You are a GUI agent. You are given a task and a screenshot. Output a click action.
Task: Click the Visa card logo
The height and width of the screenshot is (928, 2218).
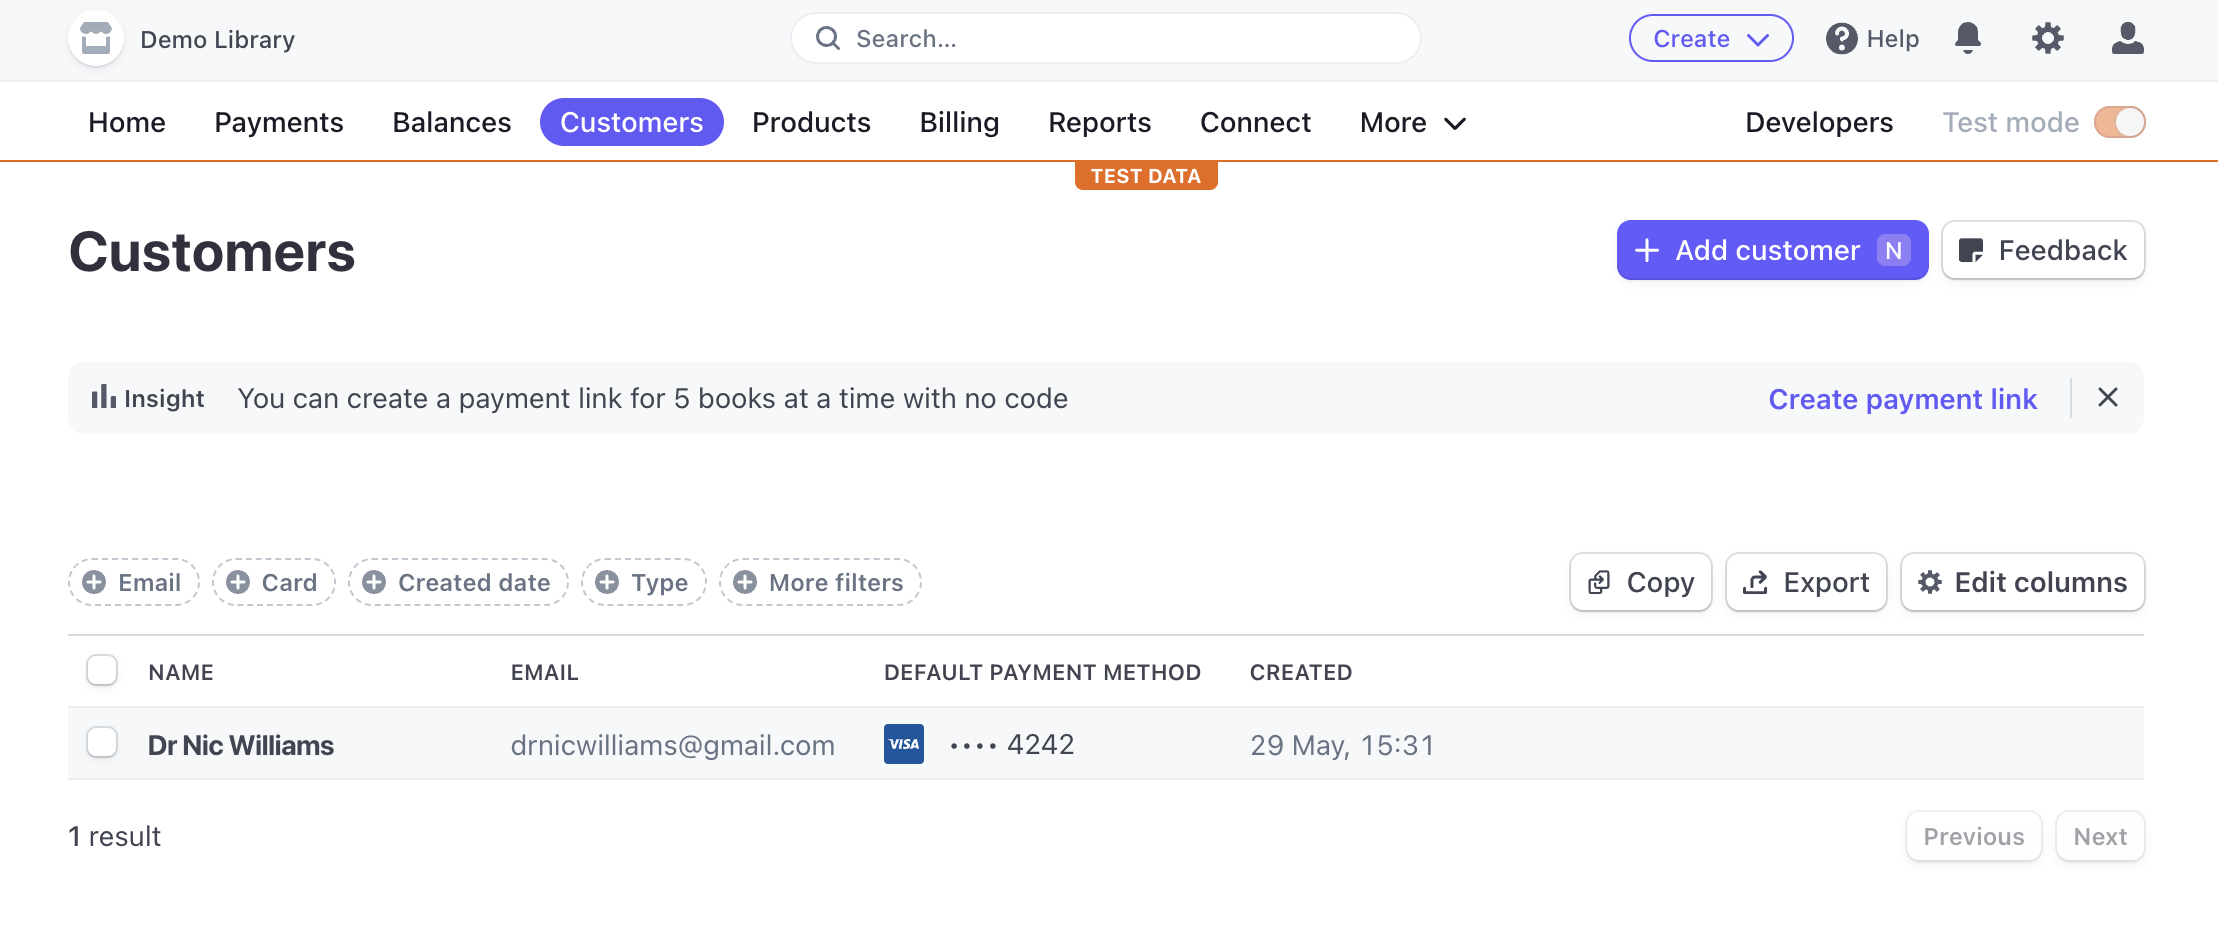[904, 744]
